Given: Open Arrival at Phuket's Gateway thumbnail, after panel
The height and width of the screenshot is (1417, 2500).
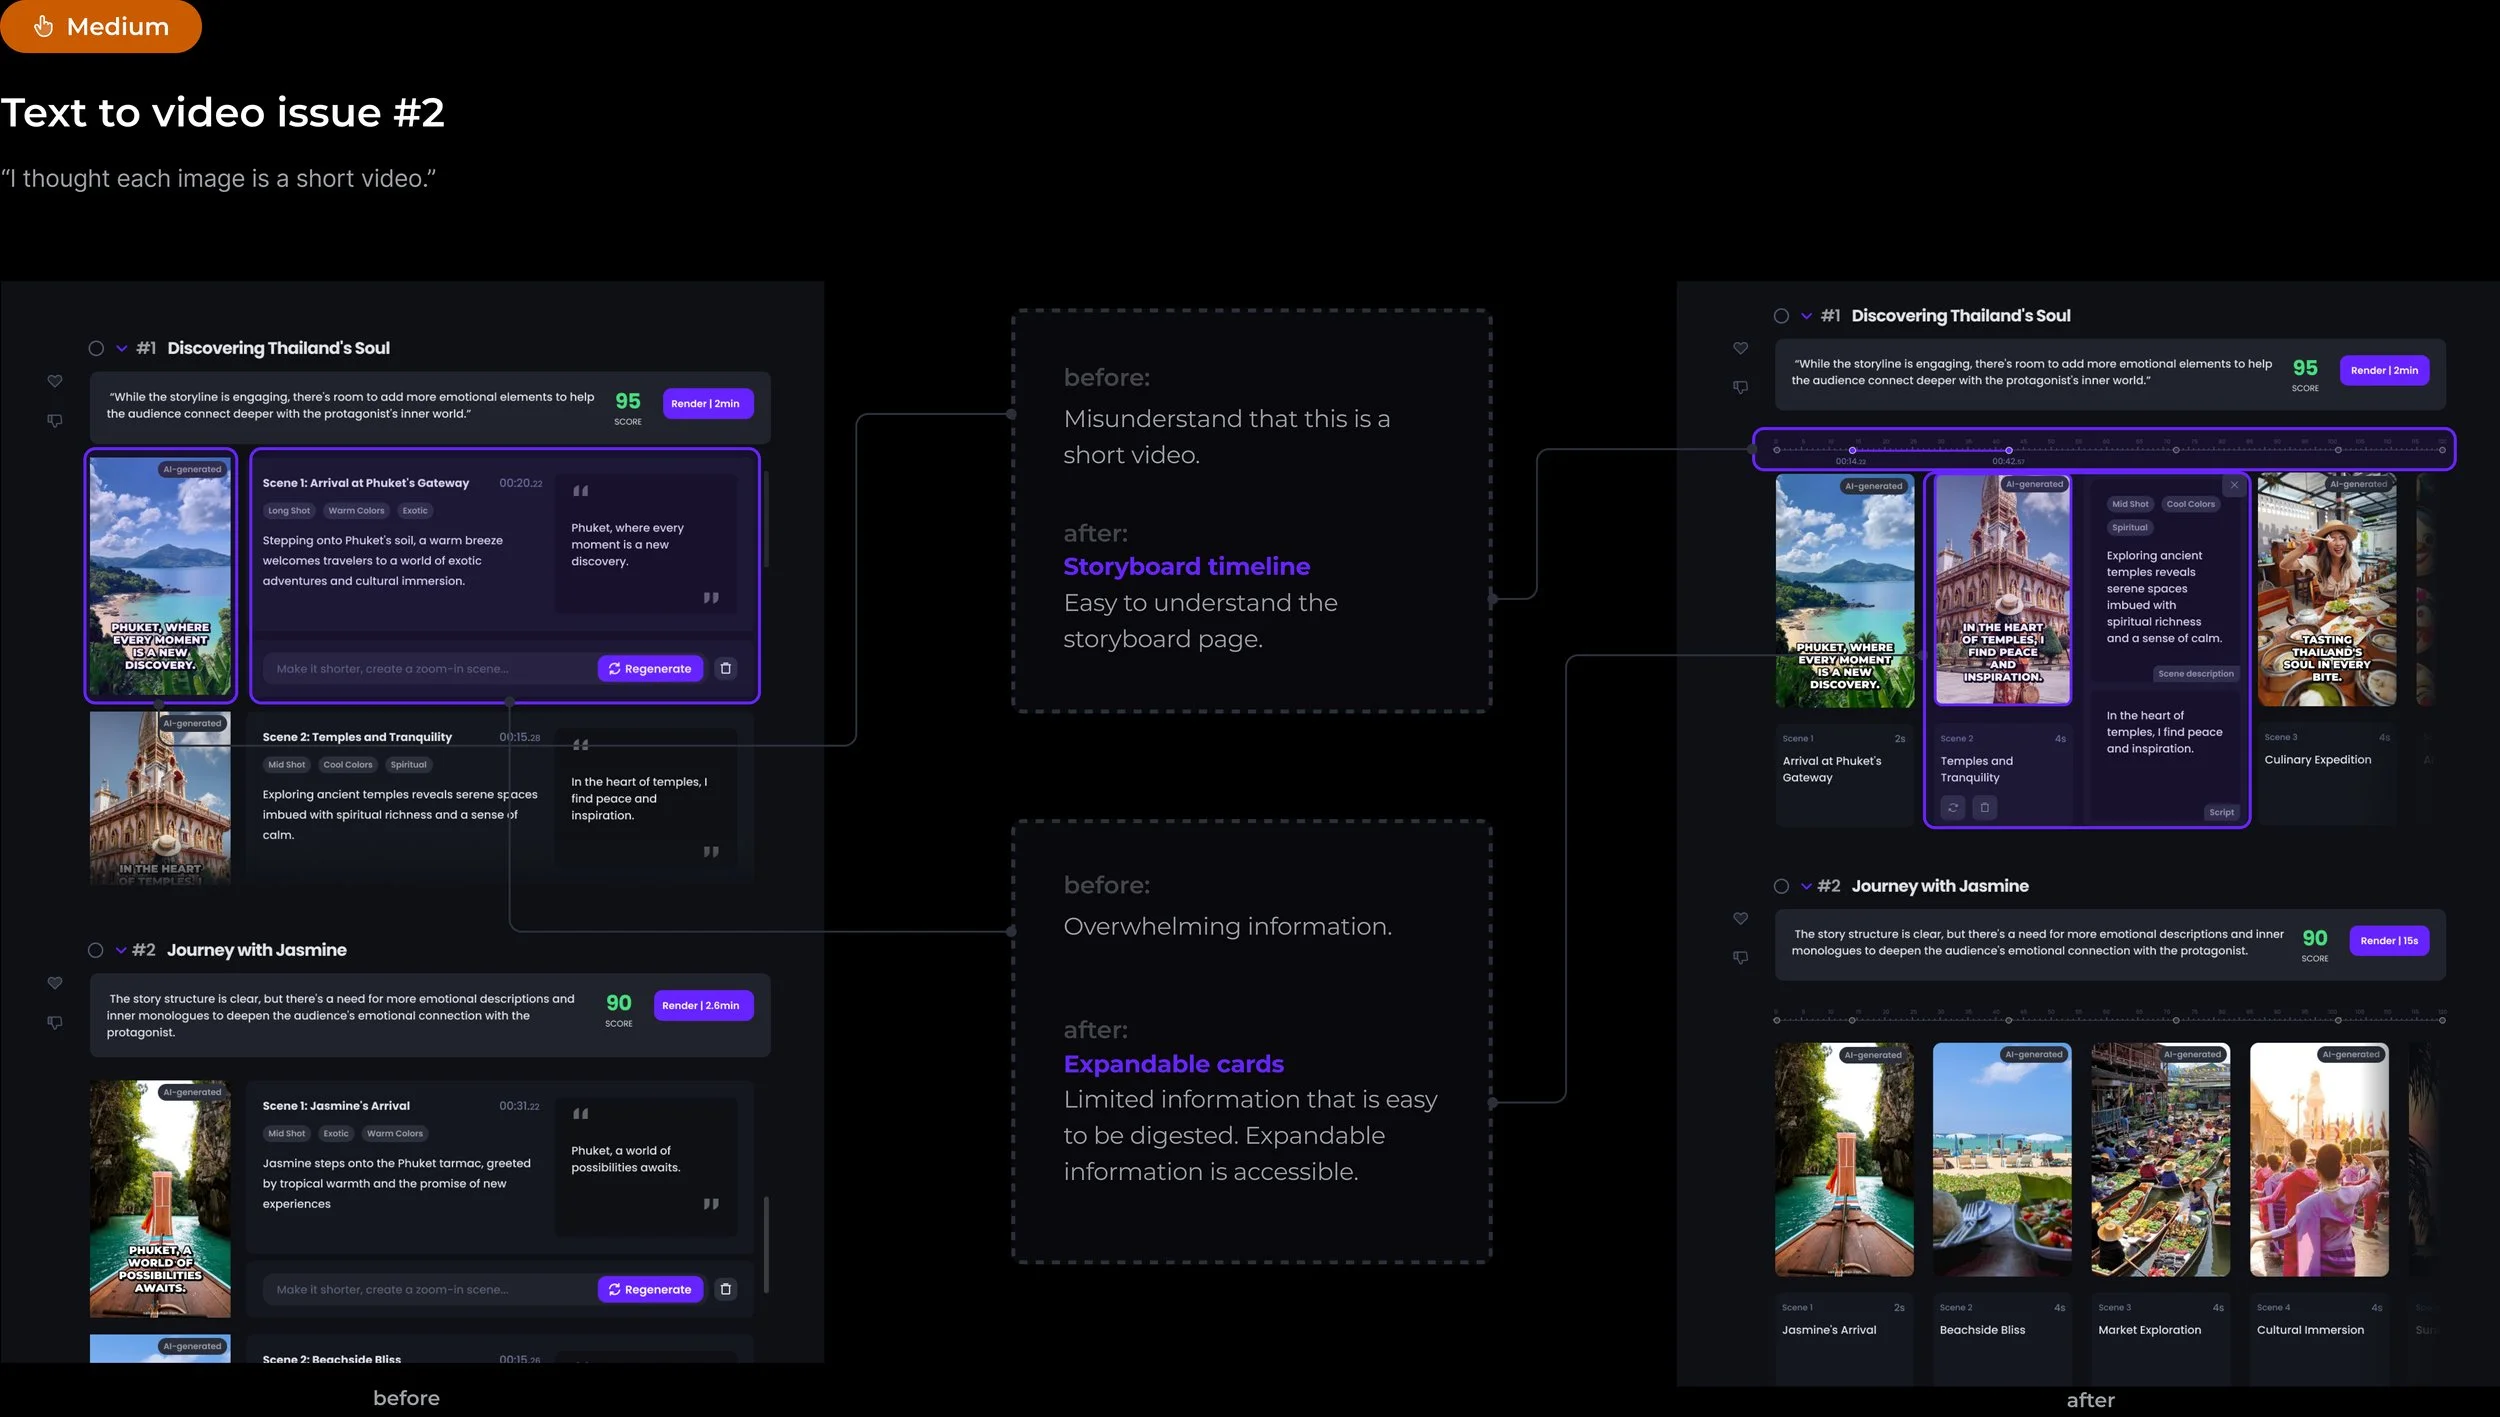Looking at the screenshot, I should pyautogui.click(x=1844, y=591).
